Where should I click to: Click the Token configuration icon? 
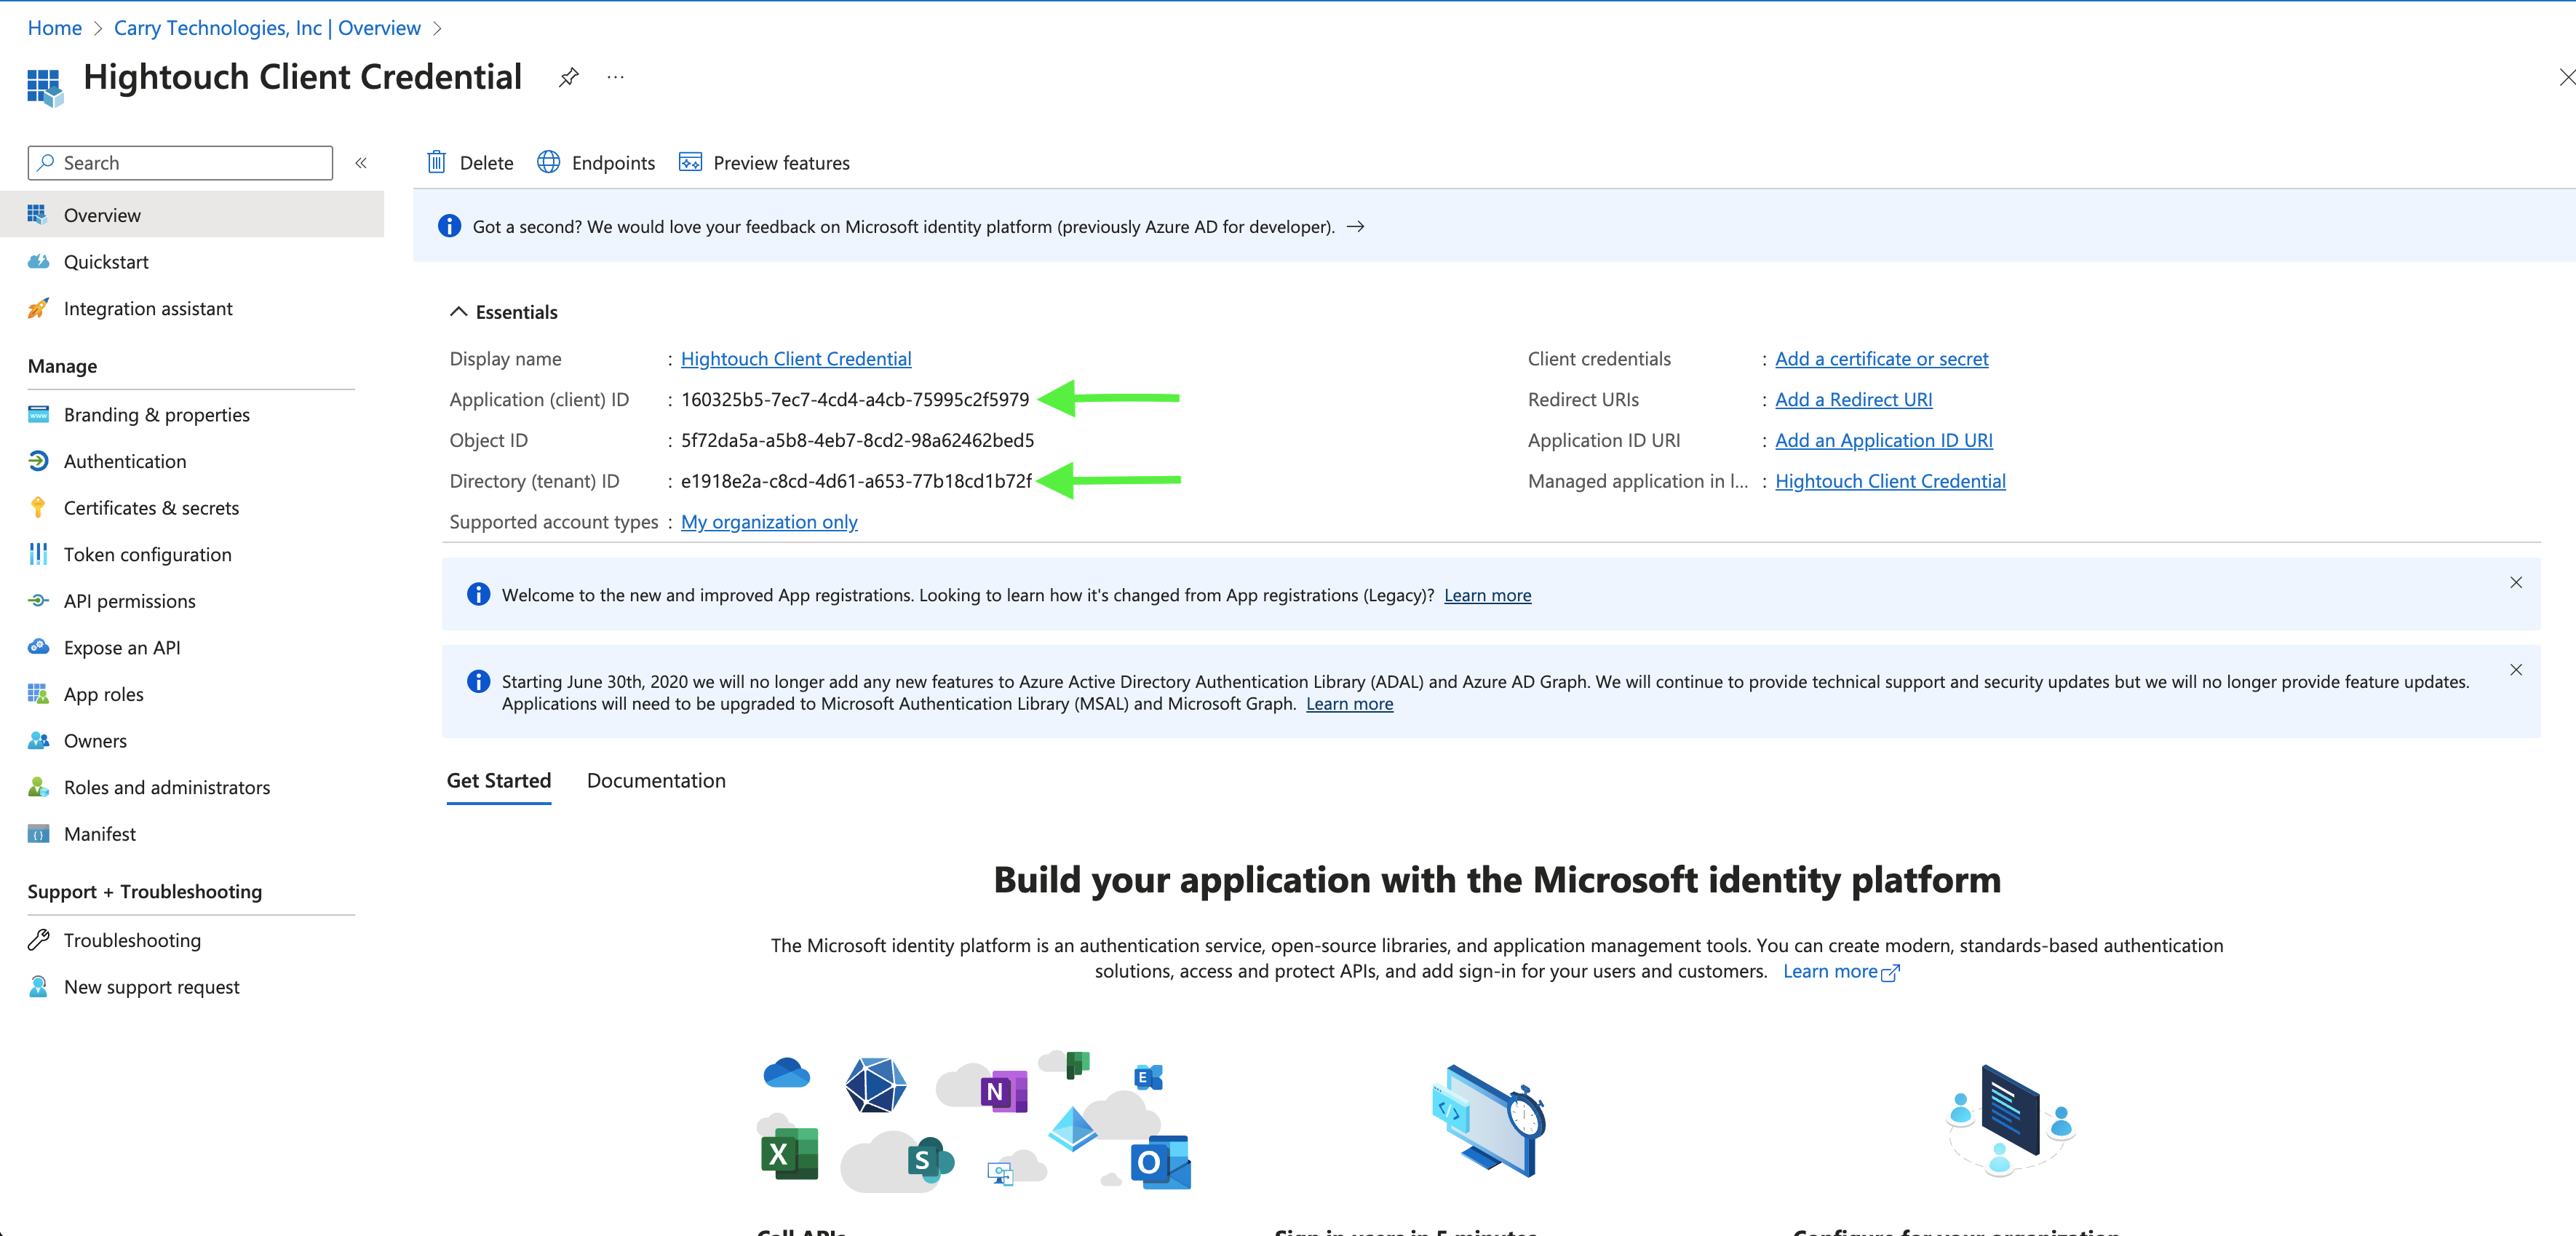[x=38, y=554]
